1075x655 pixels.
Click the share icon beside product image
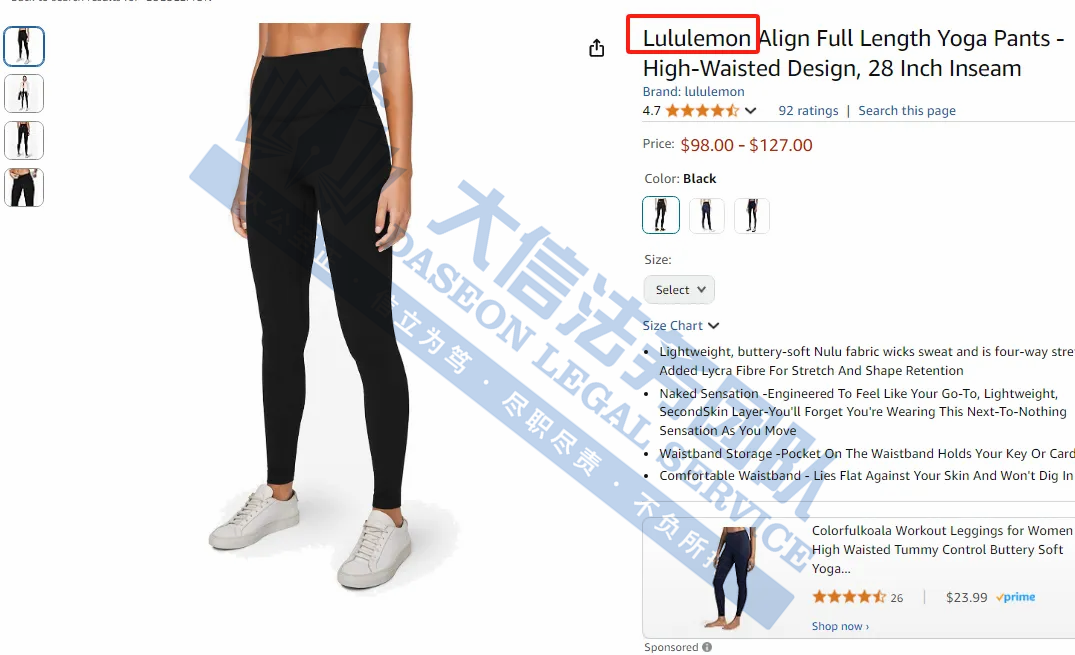pyautogui.click(x=596, y=48)
